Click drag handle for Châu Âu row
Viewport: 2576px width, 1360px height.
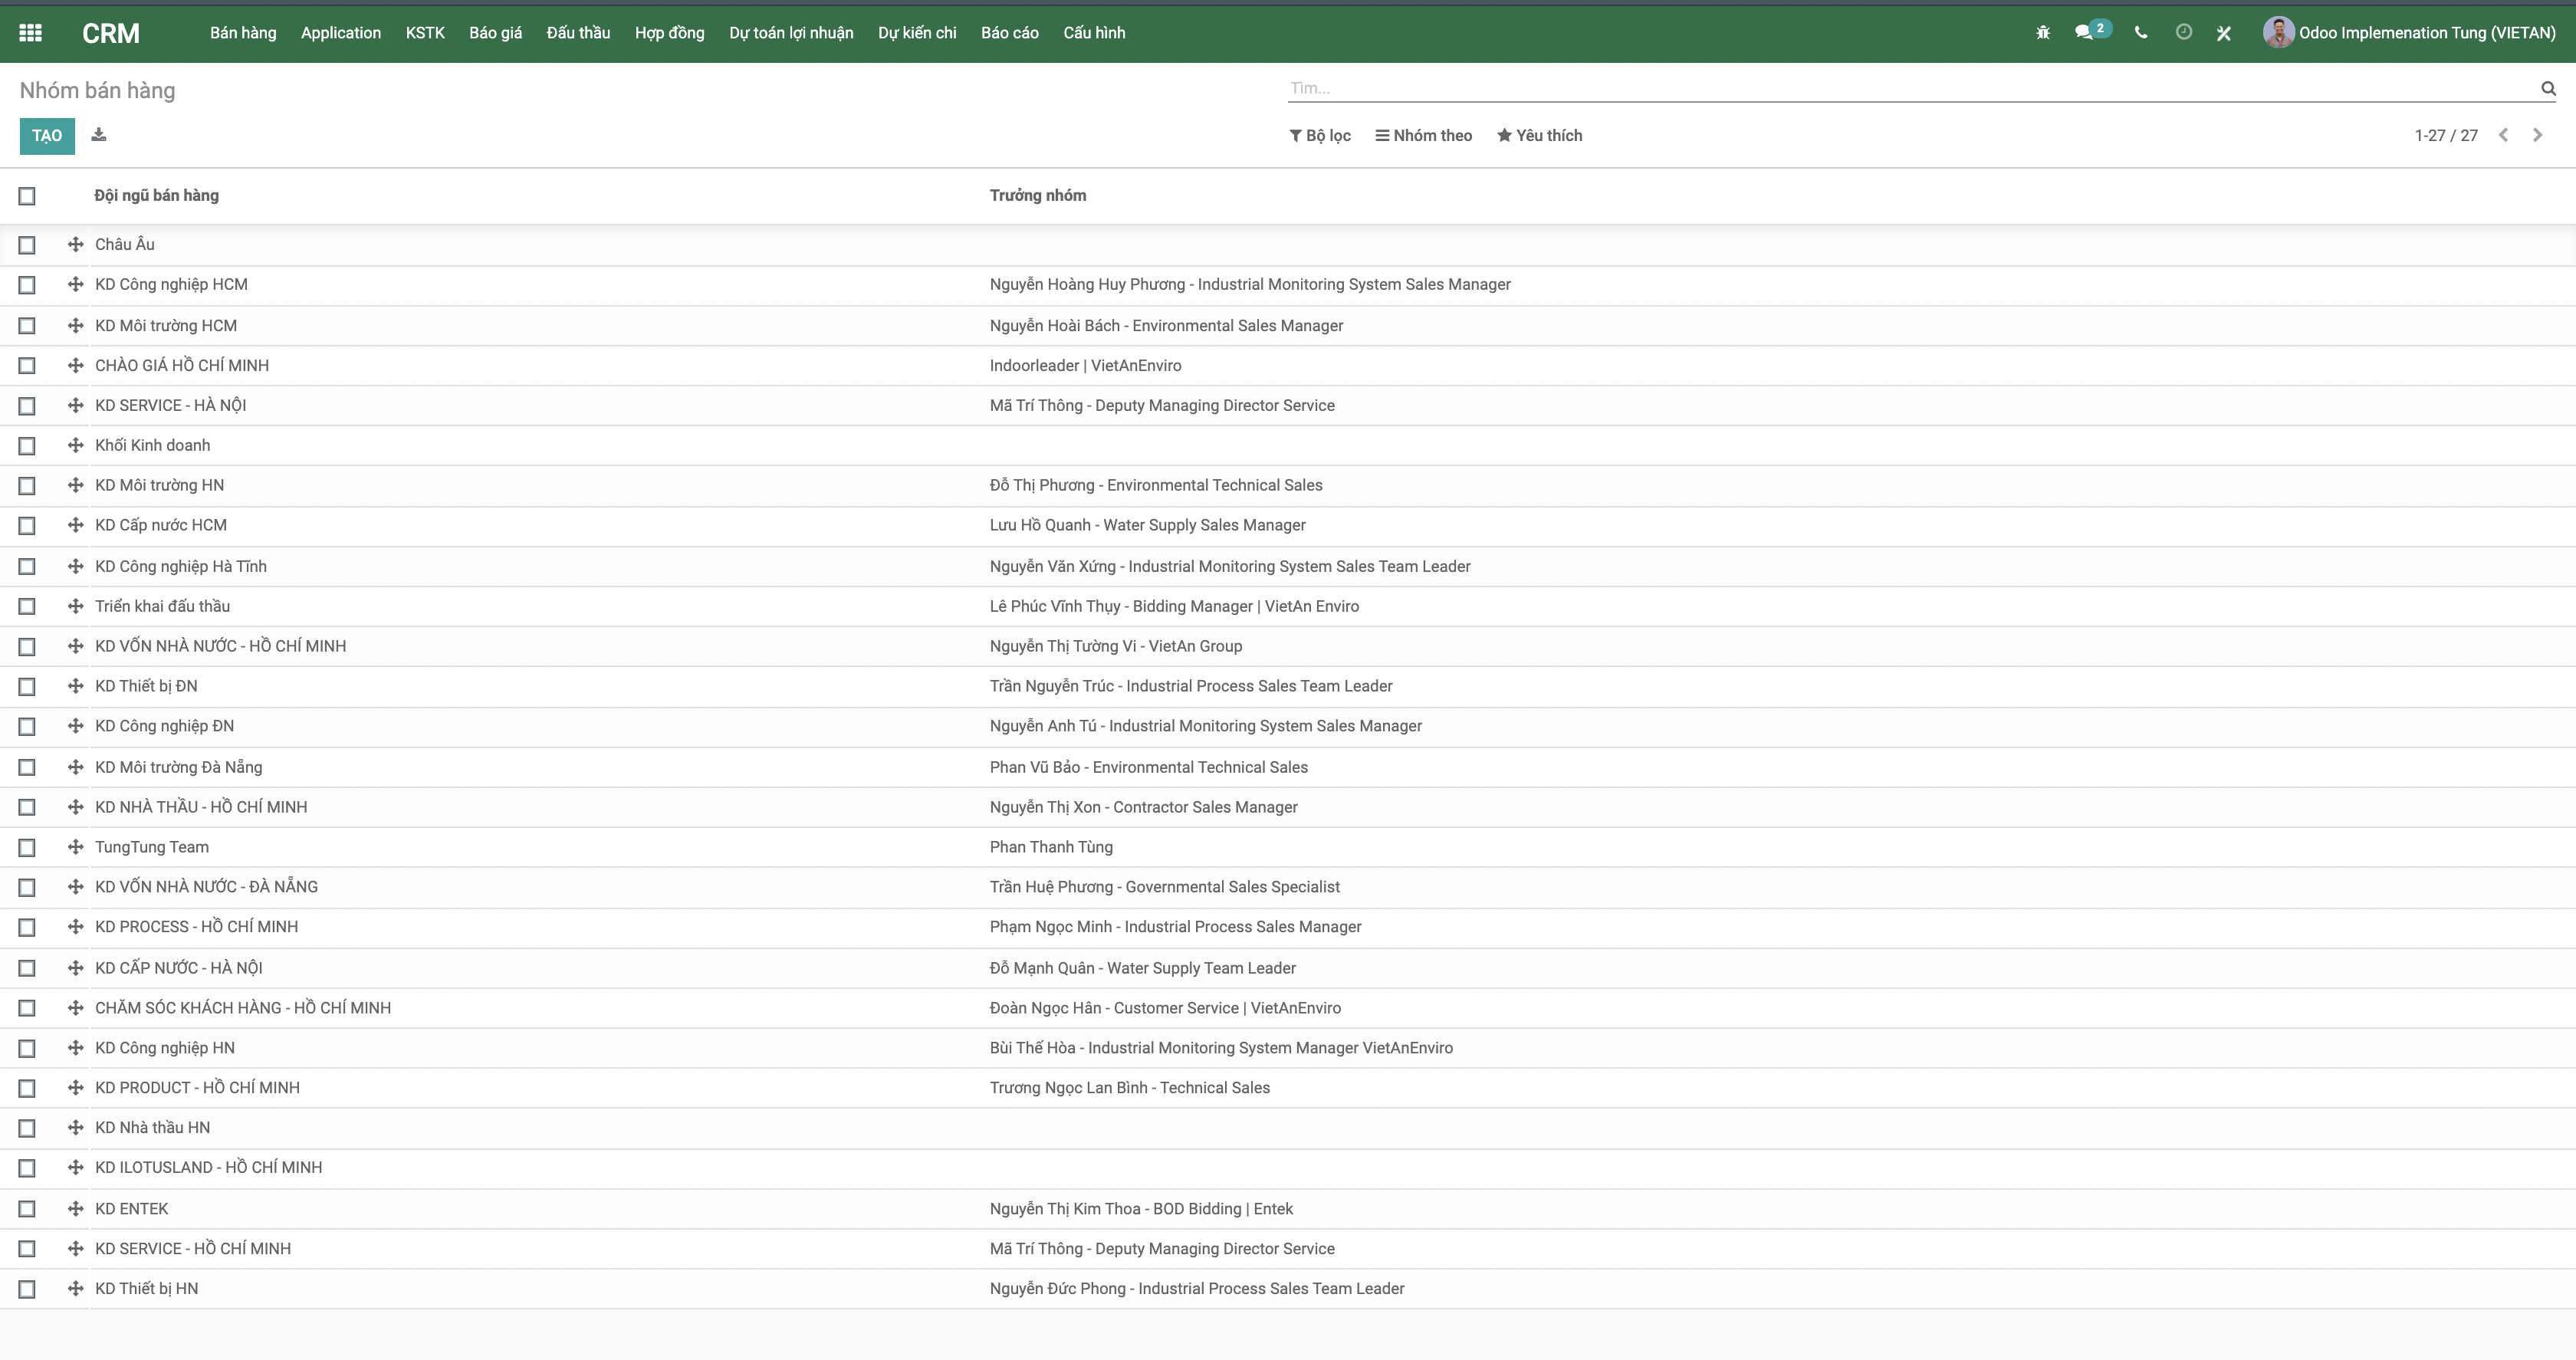coord(75,244)
